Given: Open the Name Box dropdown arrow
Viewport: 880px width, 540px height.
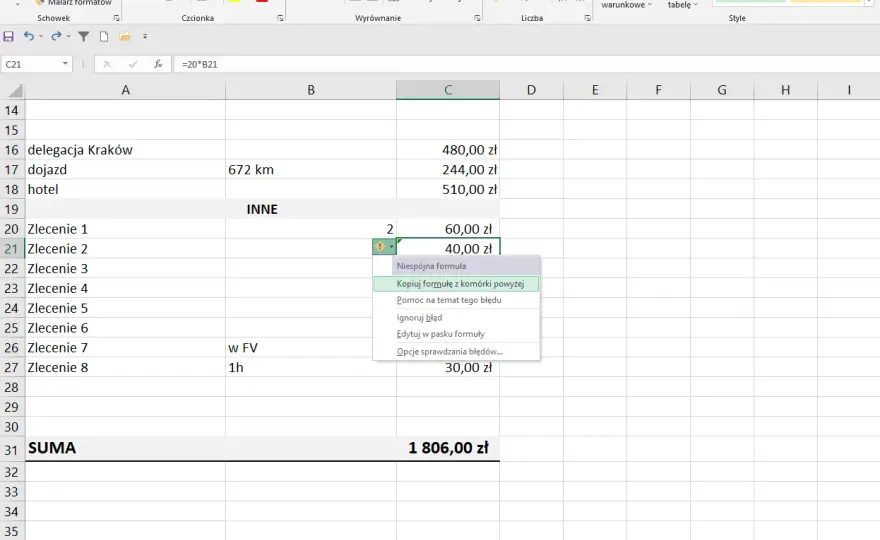Looking at the screenshot, I should [x=65, y=64].
